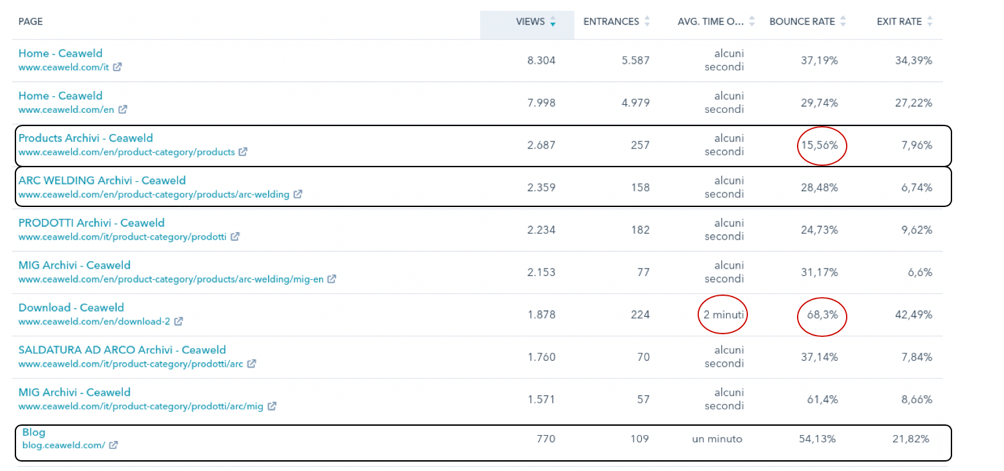Select bounce rate value 15,56%
This screenshot has height=471, width=1004.
(819, 145)
